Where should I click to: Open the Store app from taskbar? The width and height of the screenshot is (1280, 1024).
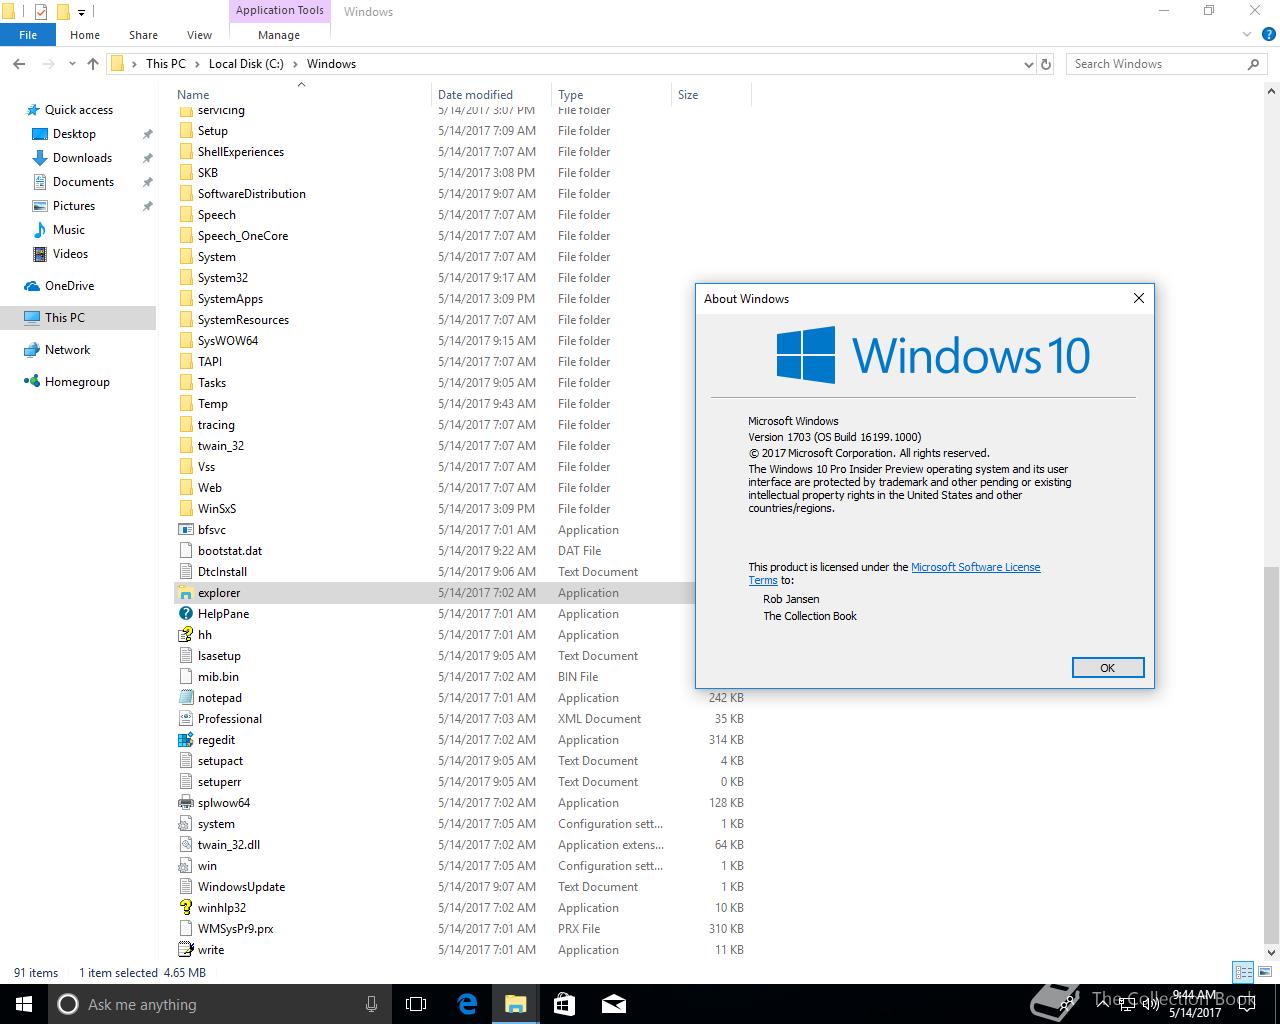pyautogui.click(x=564, y=1004)
